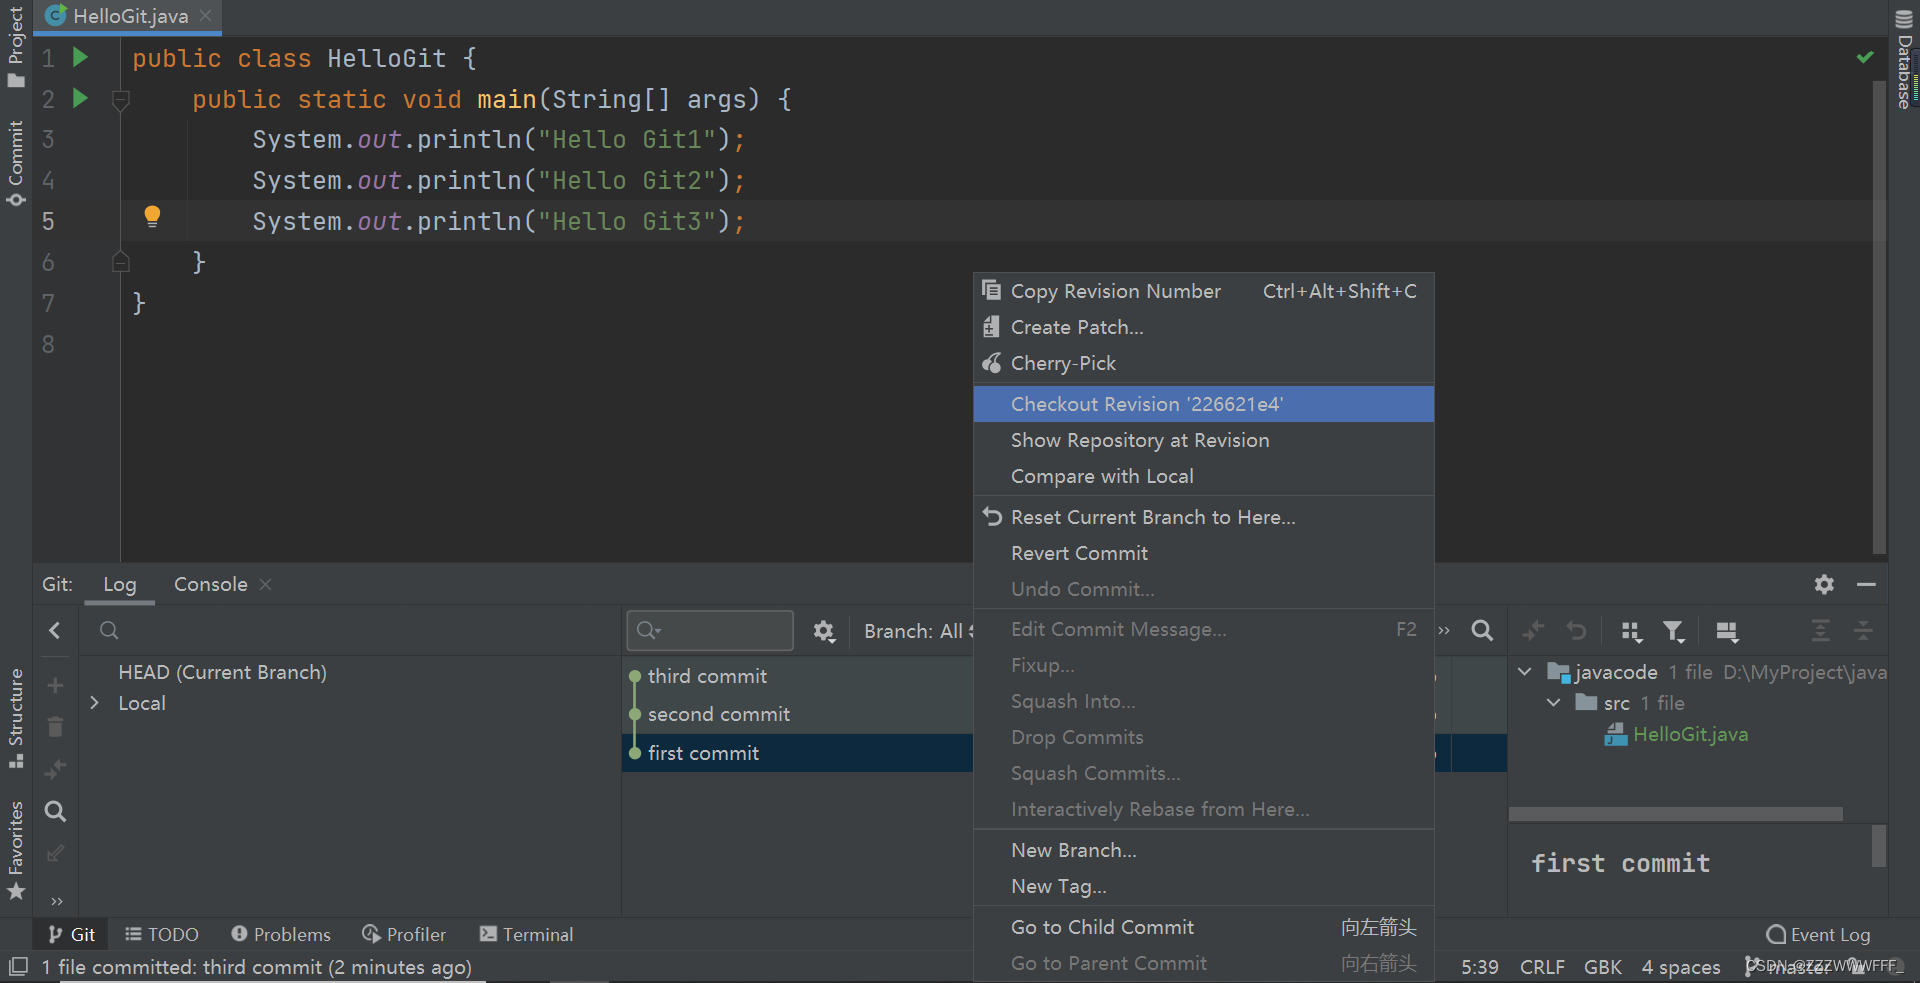Choose Cherry-Pick from context menu
The width and height of the screenshot is (1920, 983).
1203,363
